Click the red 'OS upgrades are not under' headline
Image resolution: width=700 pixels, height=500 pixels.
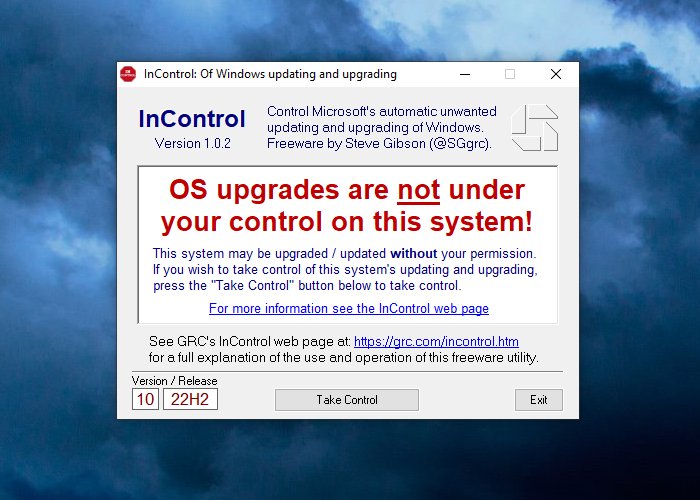point(347,190)
